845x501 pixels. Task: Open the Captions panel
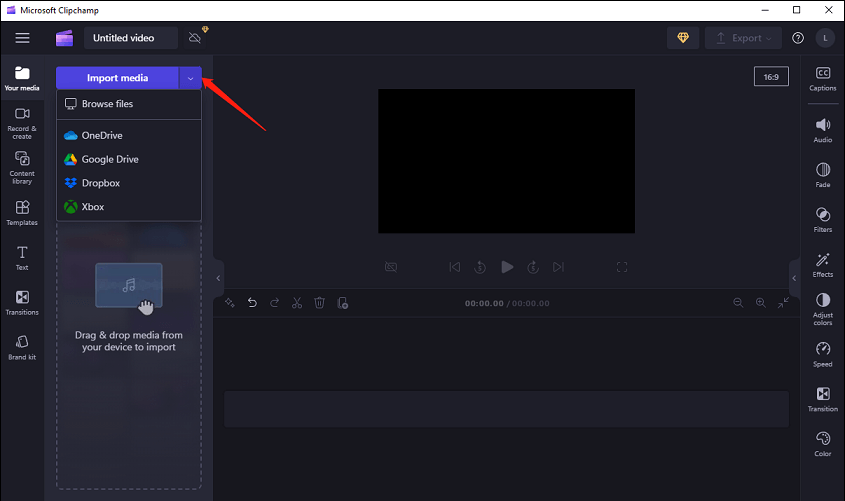(822, 78)
